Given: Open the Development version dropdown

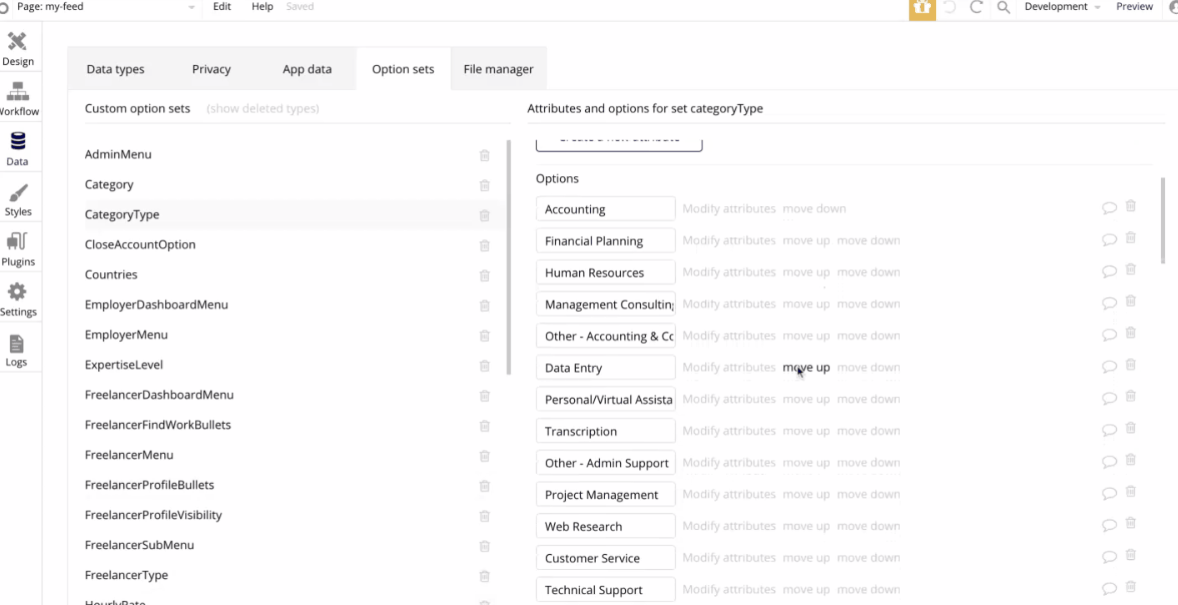Looking at the screenshot, I should tap(1061, 7).
